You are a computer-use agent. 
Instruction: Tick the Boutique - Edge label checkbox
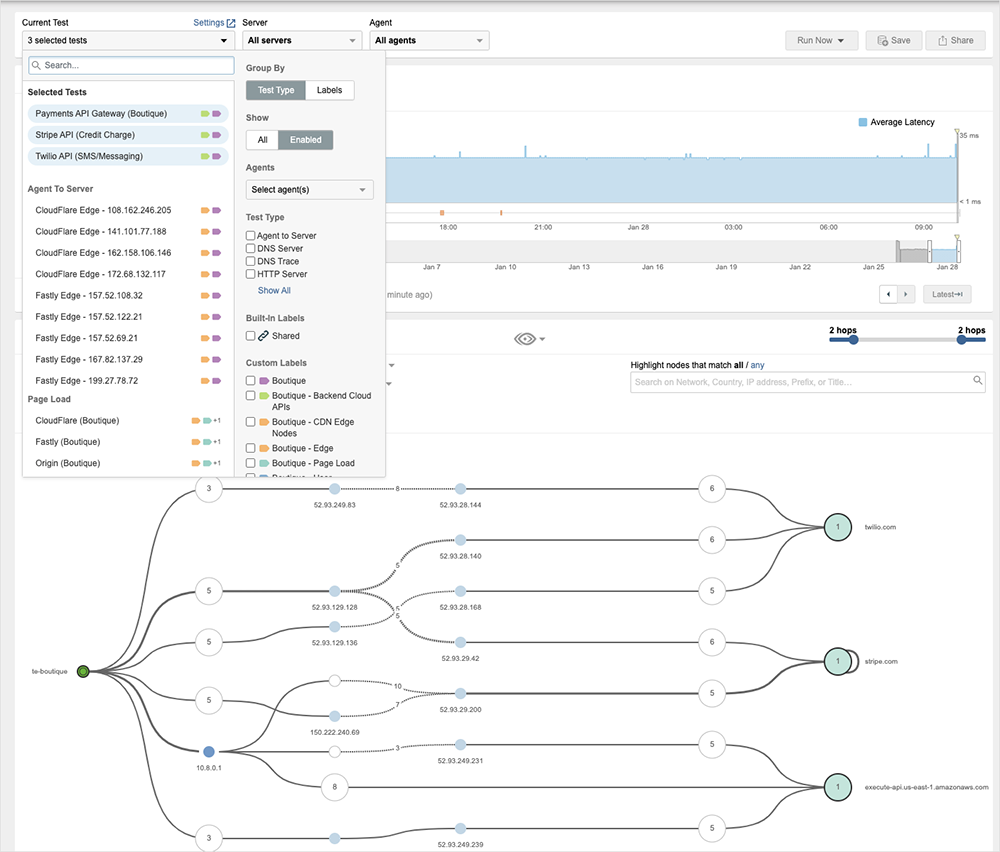[x=251, y=449]
